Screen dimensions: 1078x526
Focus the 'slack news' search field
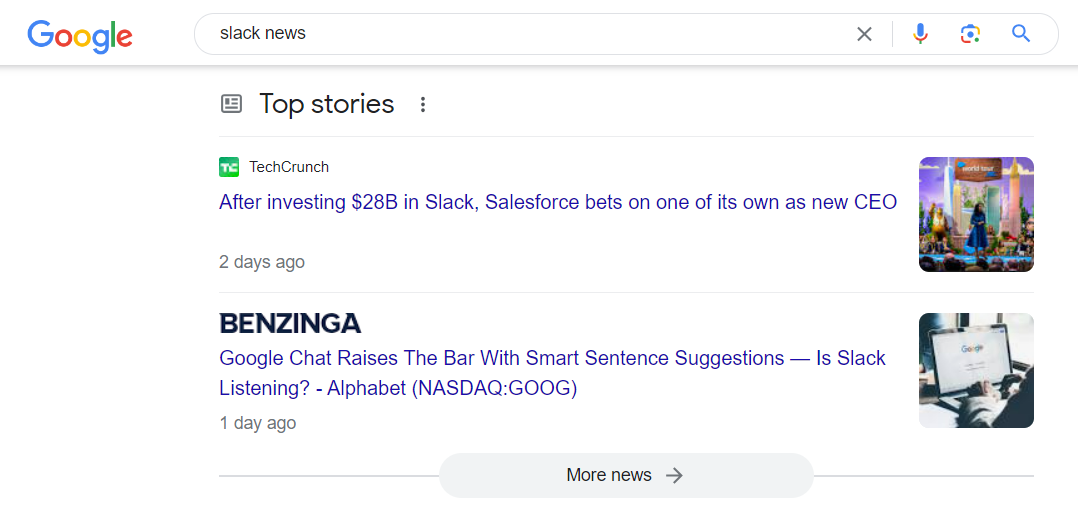pos(520,33)
